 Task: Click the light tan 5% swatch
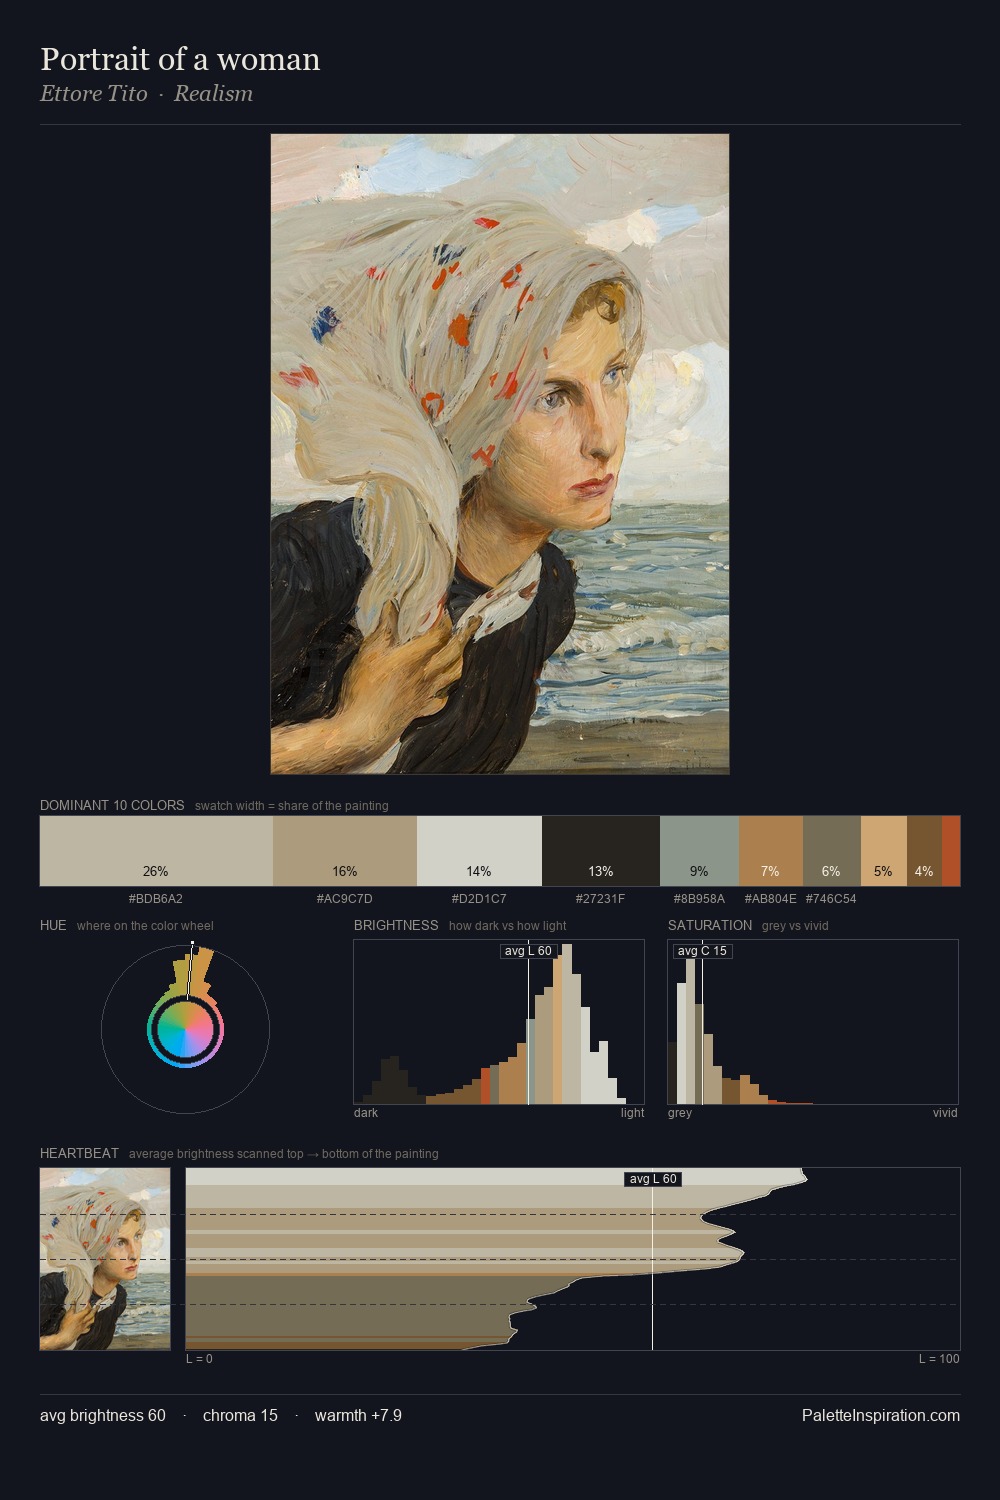click(x=884, y=851)
